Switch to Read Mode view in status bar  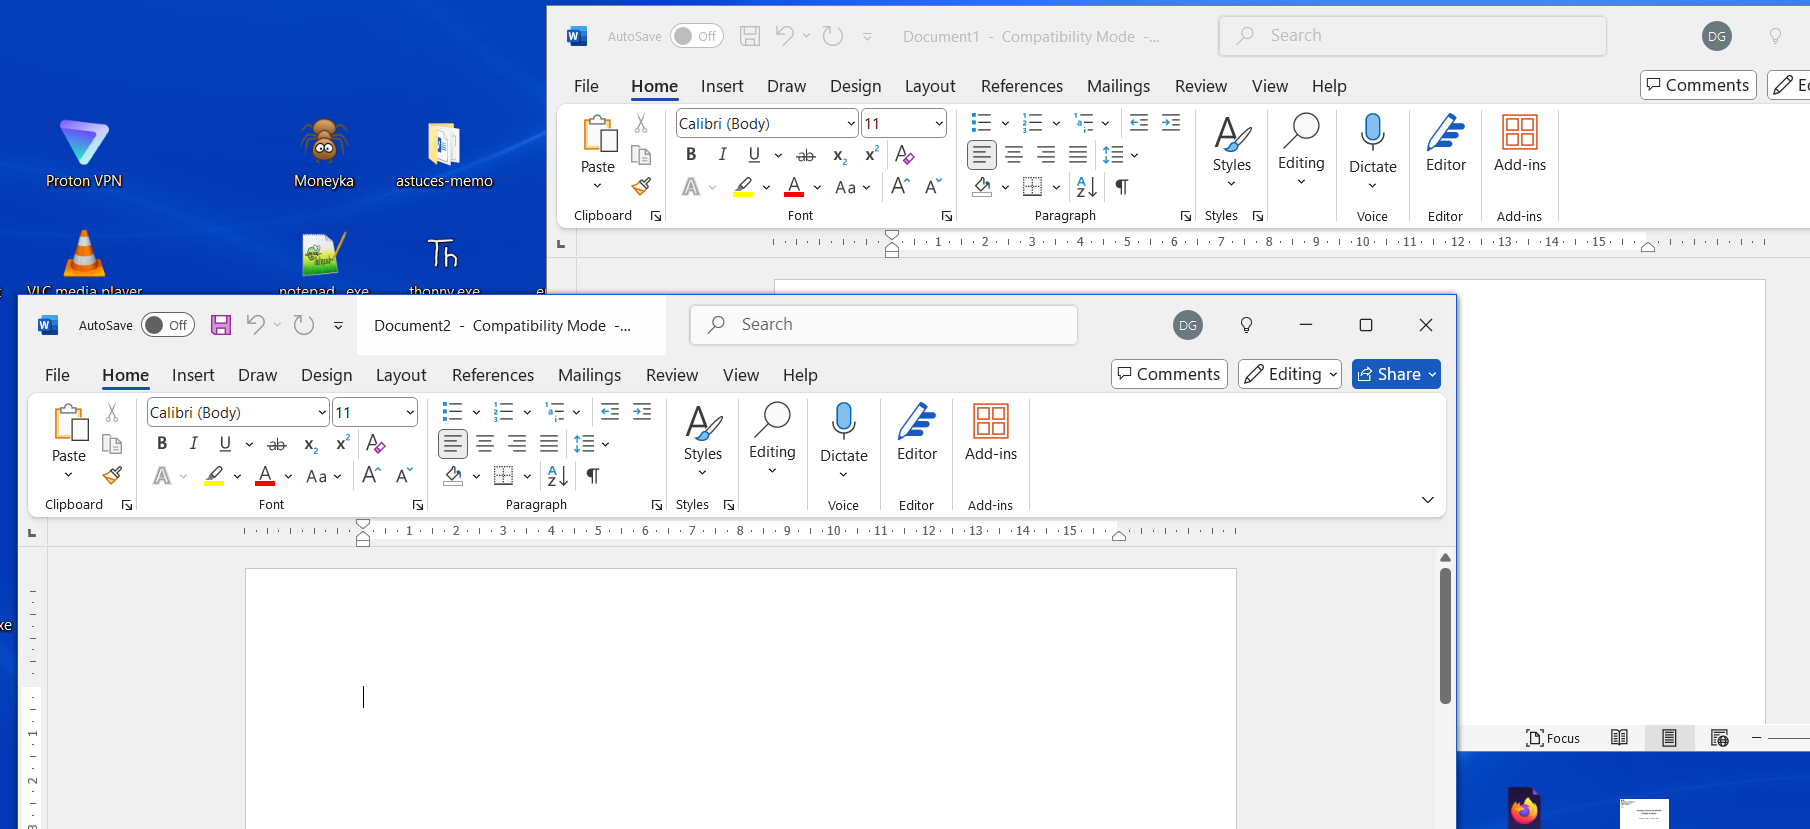[1619, 738]
